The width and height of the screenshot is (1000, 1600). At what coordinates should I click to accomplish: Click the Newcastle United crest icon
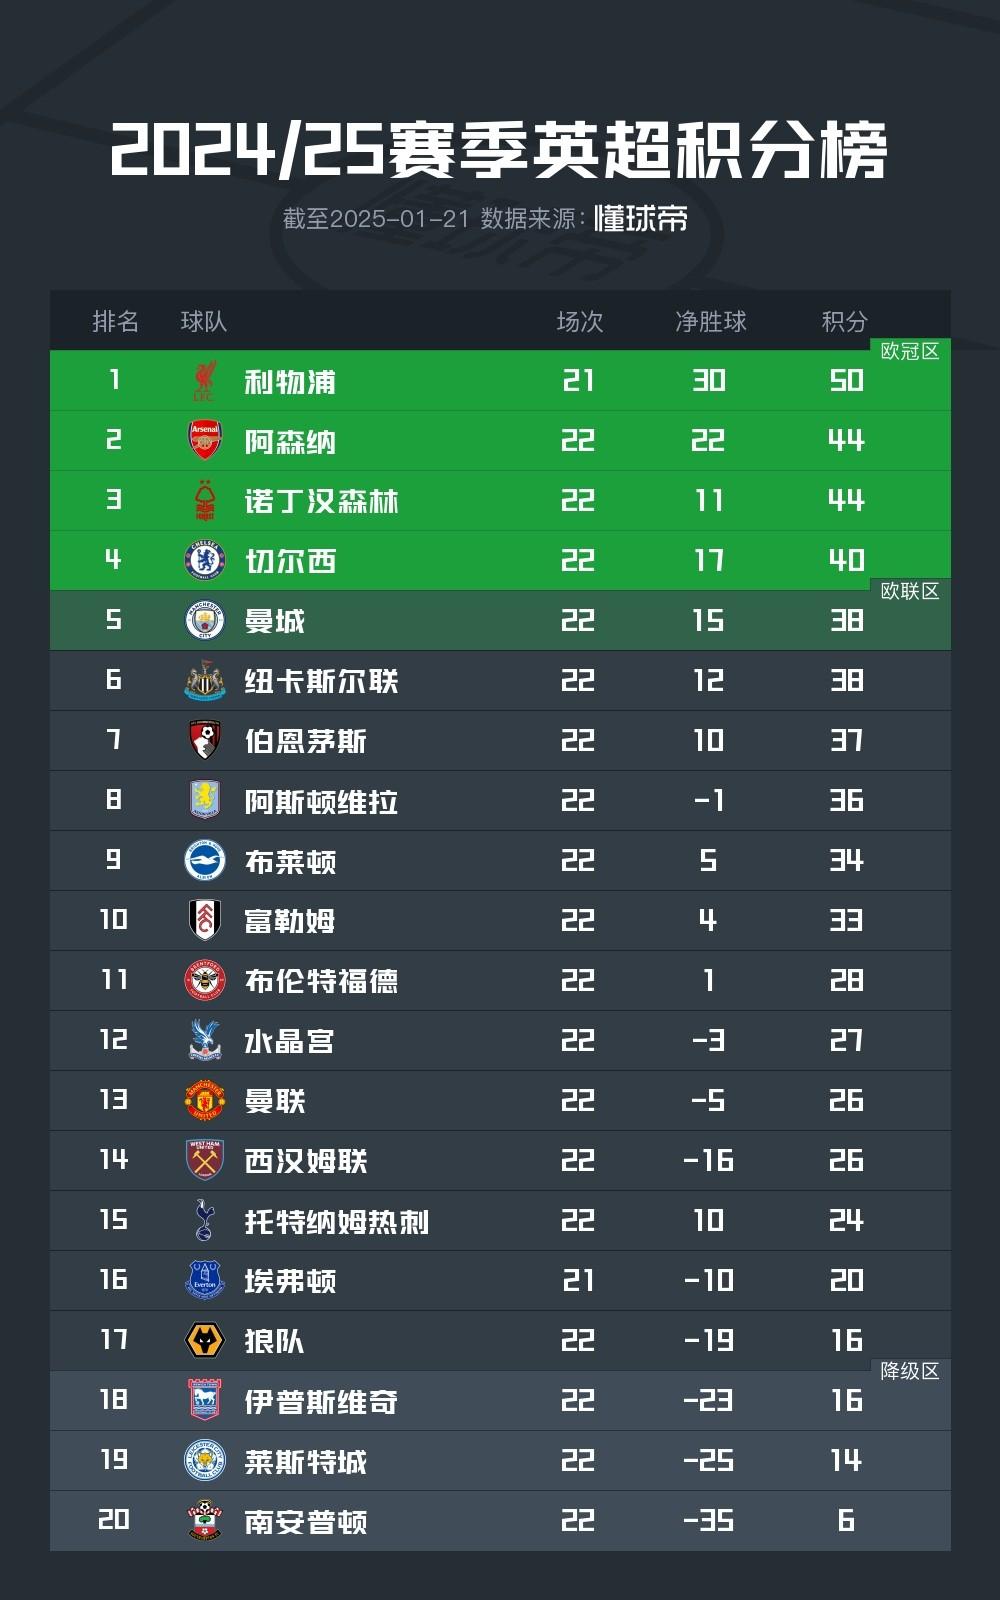tap(204, 681)
